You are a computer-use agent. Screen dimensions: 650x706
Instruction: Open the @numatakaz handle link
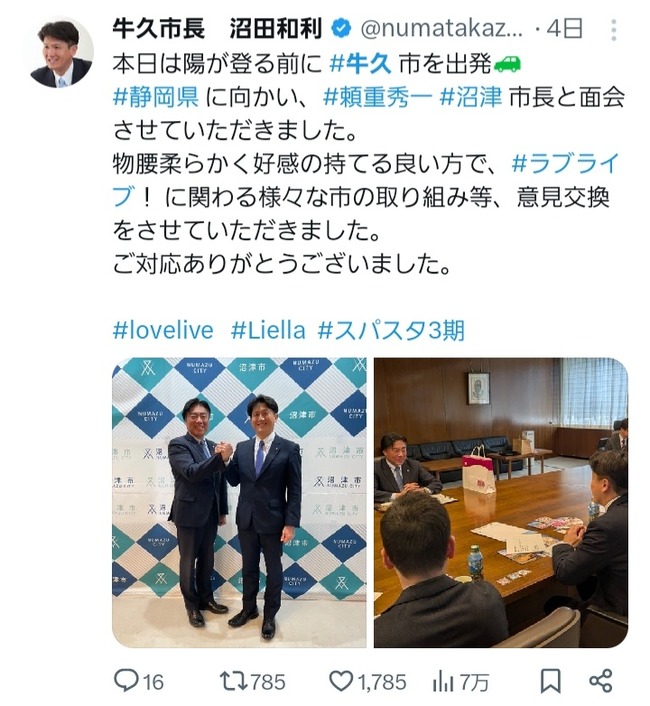pos(442,29)
